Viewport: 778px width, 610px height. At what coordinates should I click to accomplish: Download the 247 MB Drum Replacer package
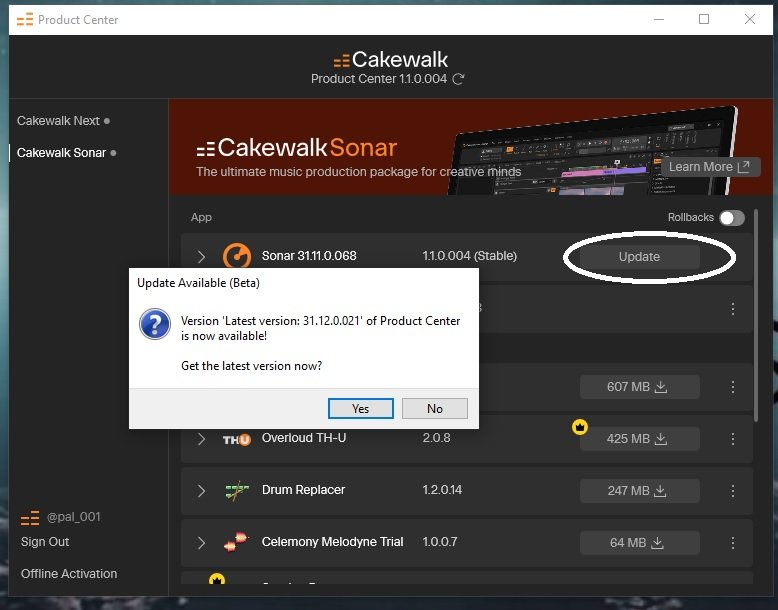coord(639,491)
